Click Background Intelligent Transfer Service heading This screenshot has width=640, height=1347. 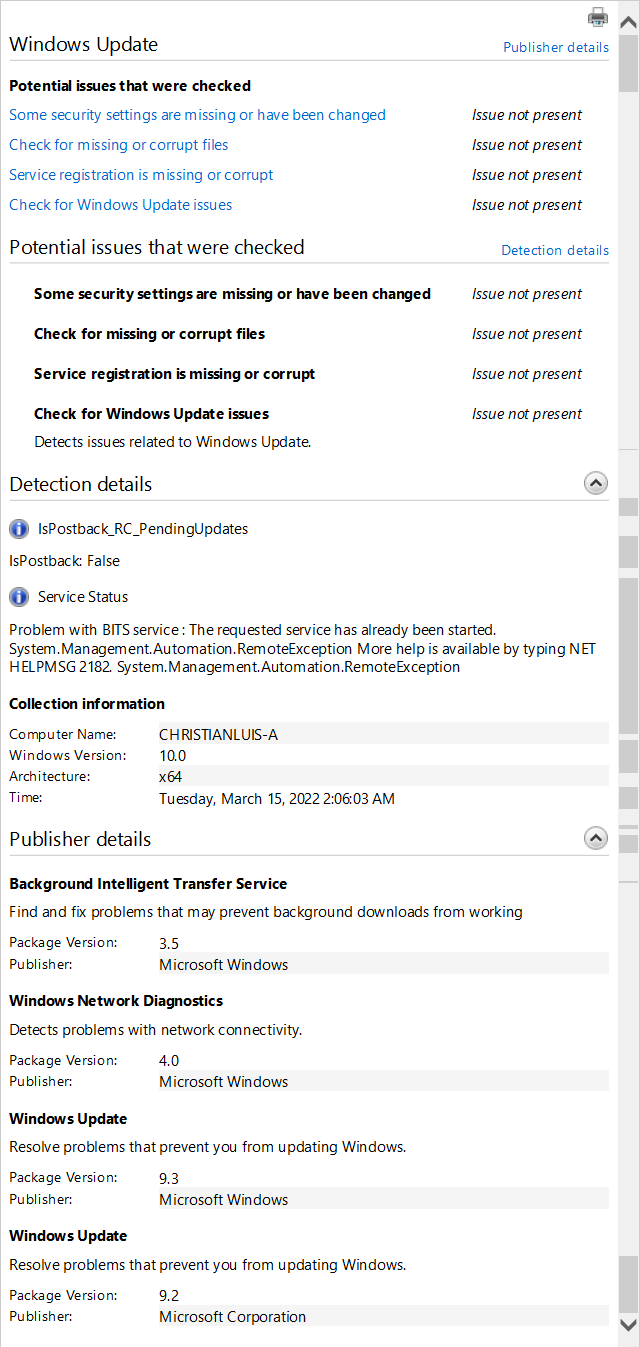(148, 884)
